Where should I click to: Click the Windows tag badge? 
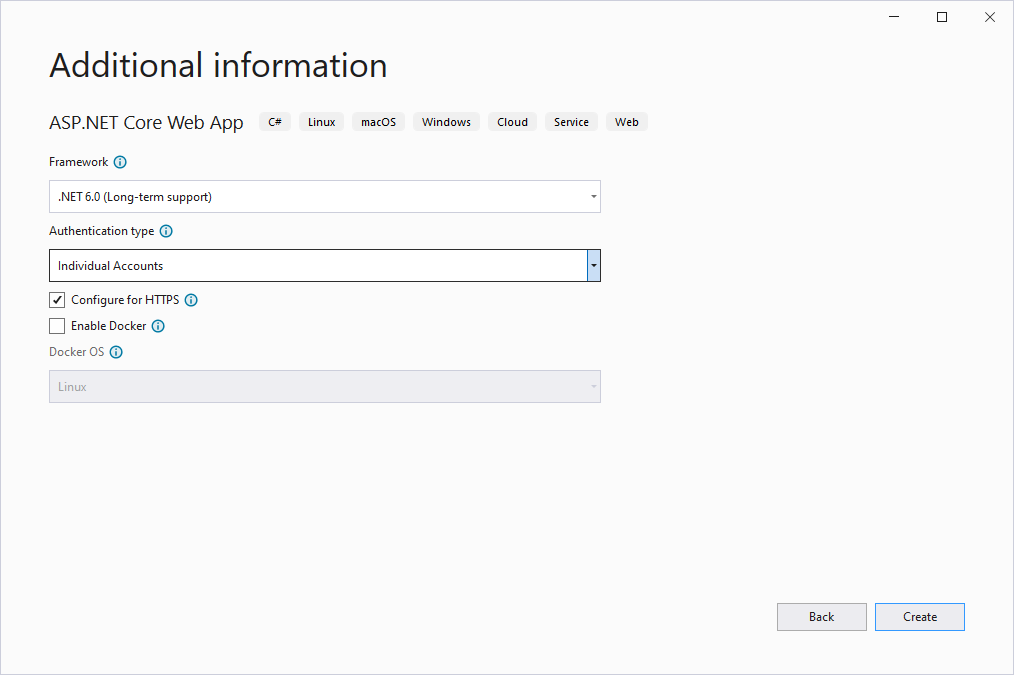[x=446, y=121]
